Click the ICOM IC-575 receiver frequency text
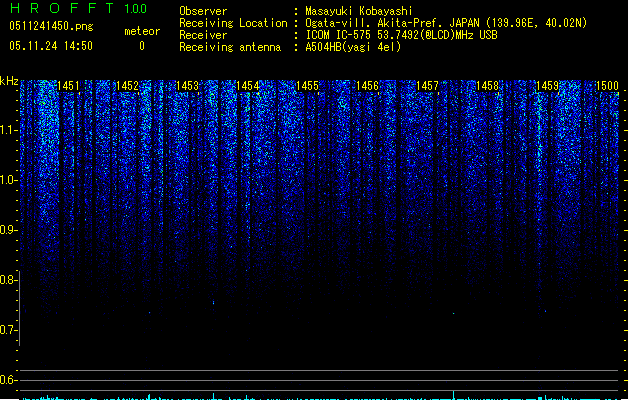The height and width of the screenshot is (400, 629). click(x=402, y=35)
